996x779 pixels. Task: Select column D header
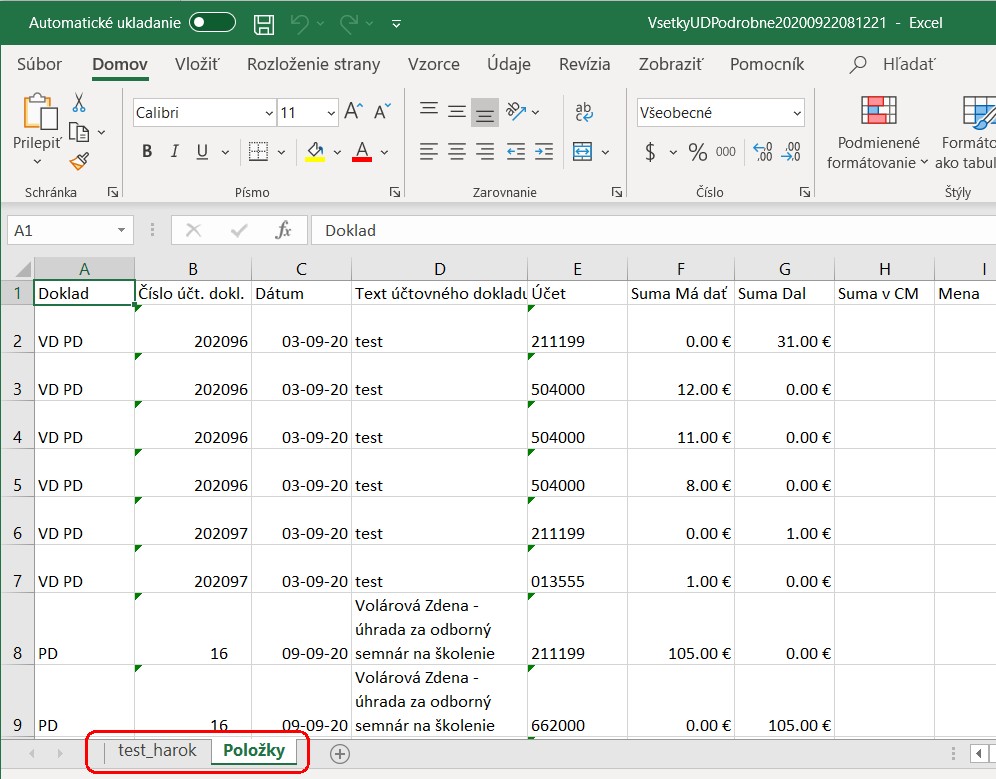pyautogui.click(x=440, y=269)
